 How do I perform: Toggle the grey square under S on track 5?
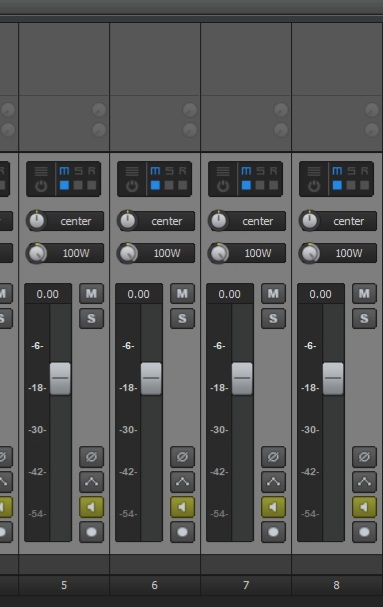pos(78,185)
